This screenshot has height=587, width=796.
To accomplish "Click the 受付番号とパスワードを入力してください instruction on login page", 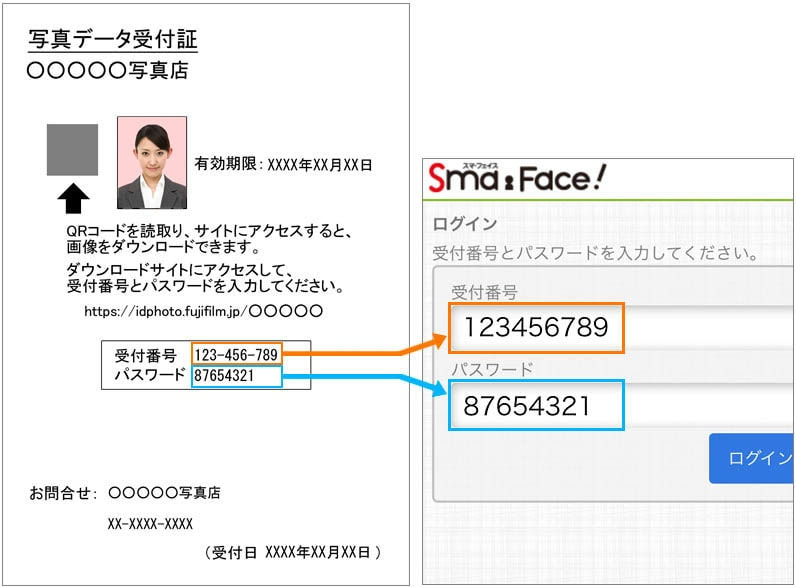I will click(x=594, y=253).
